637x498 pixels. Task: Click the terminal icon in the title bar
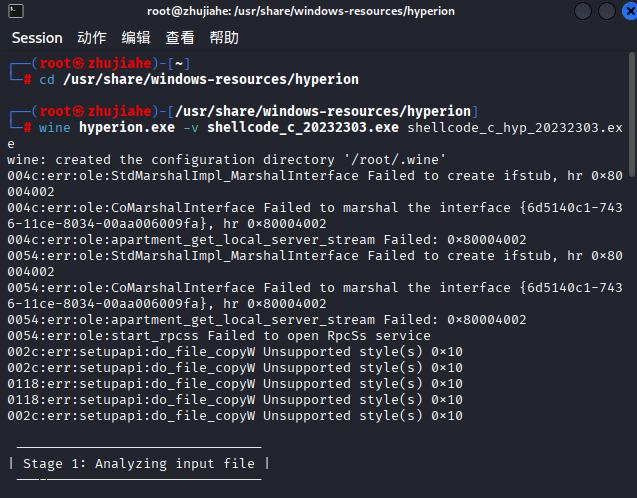16,11
